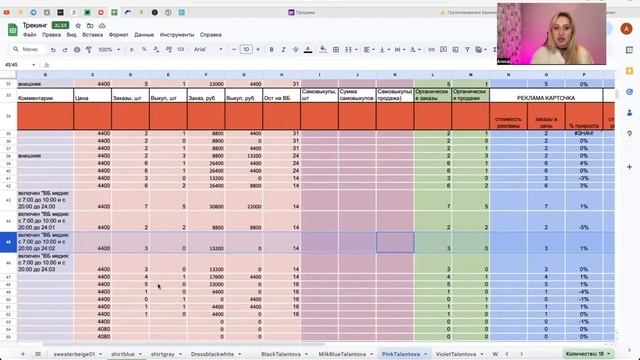
Task: Open the Google Sheets home icon
Action: click(12, 29)
